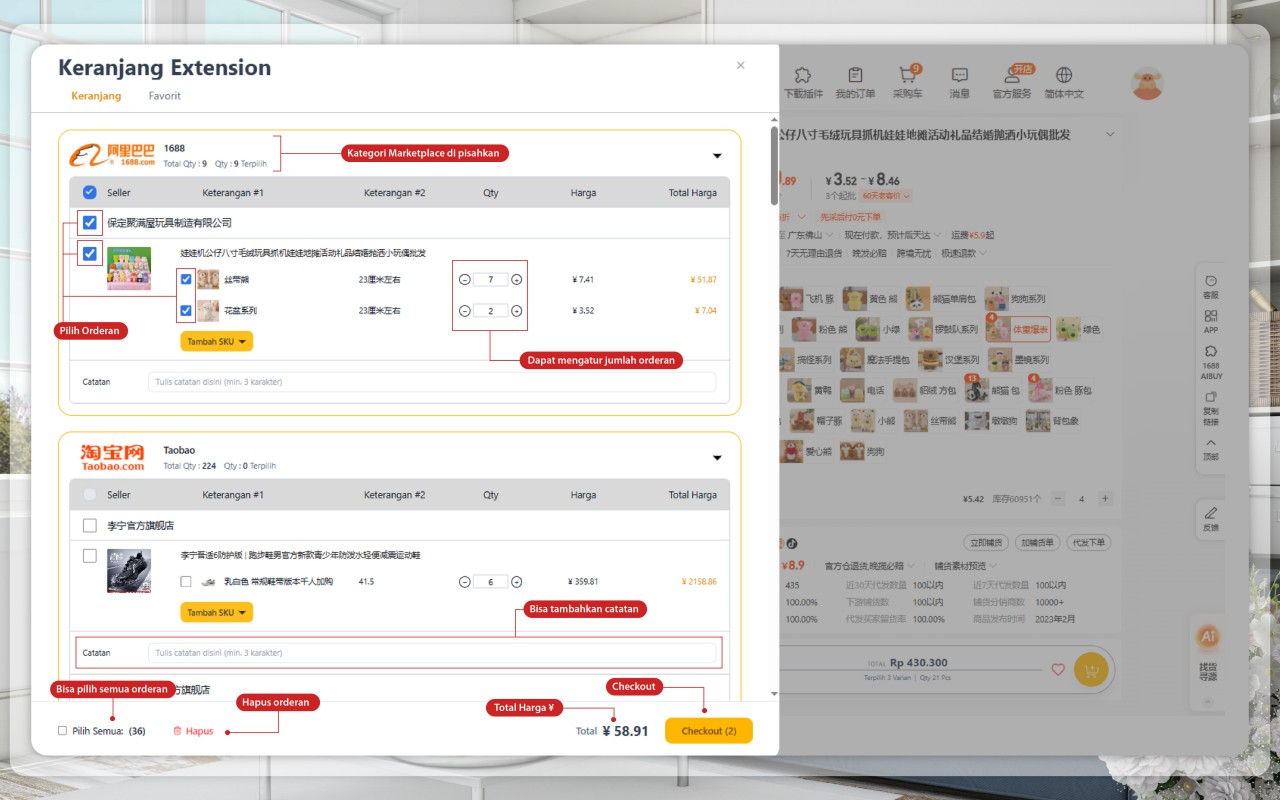The image size is (1280, 800).
Task: Increase quantity for 乳白色 shoe SKU
Action: (x=516, y=582)
